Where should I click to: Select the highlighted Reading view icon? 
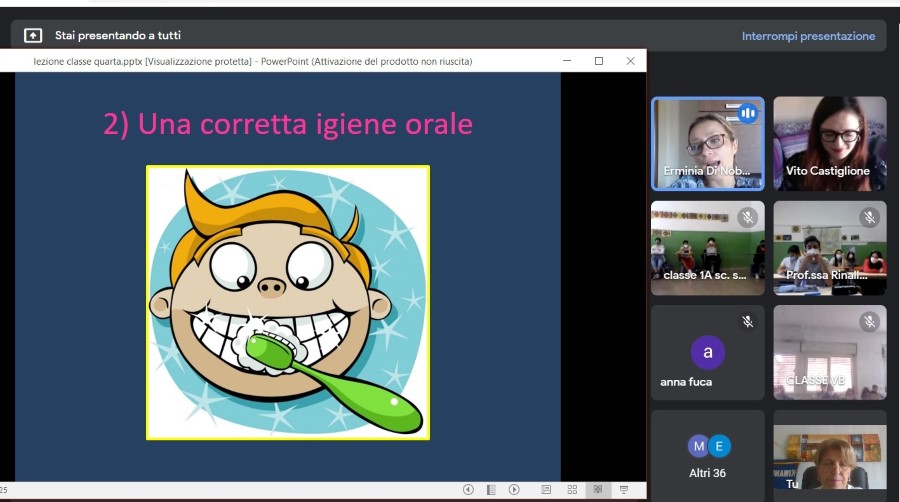[598, 490]
